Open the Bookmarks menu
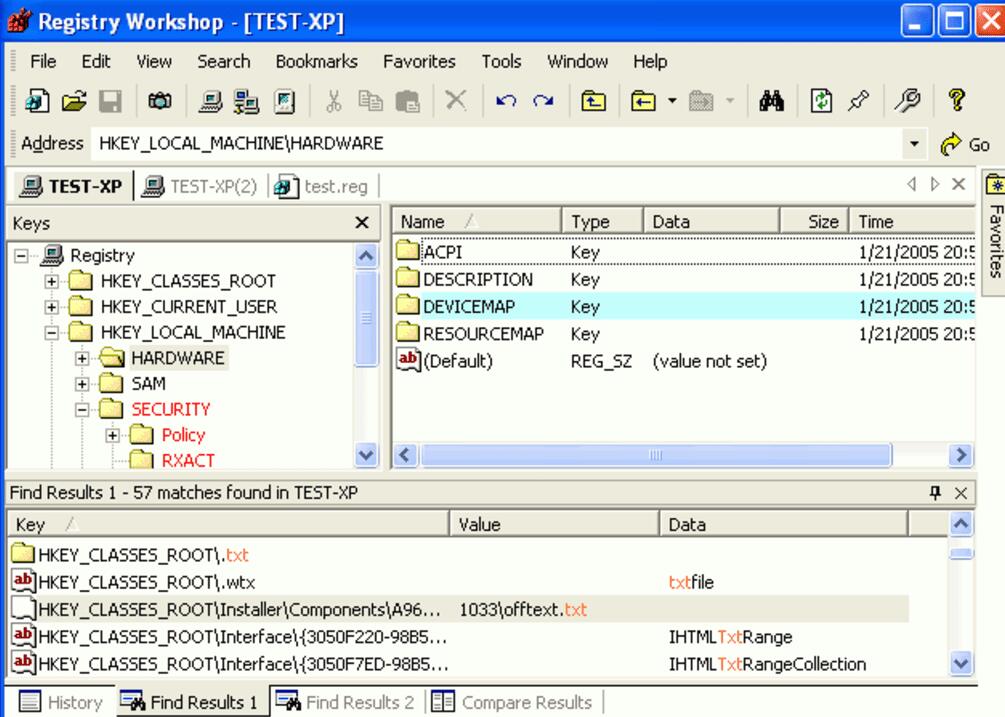The width and height of the screenshot is (1005, 717). (316, 61)
